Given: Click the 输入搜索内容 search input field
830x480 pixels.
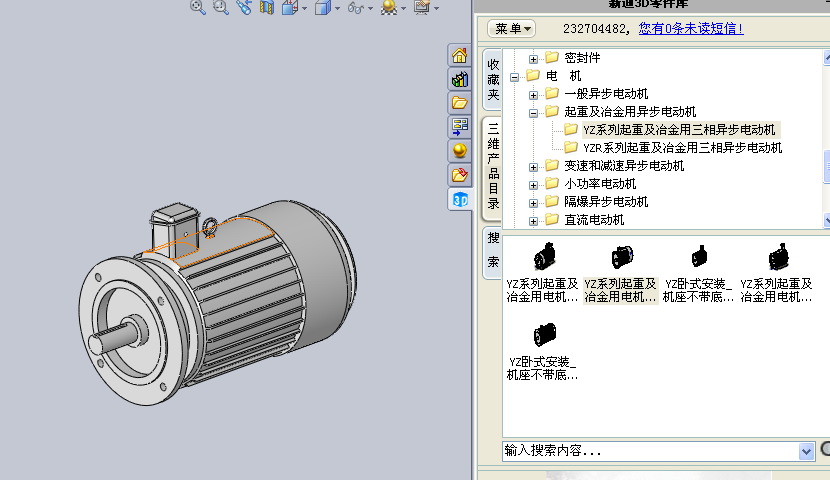Looking at the screenshot, I should pyautogui.click(x=650, y=451).
